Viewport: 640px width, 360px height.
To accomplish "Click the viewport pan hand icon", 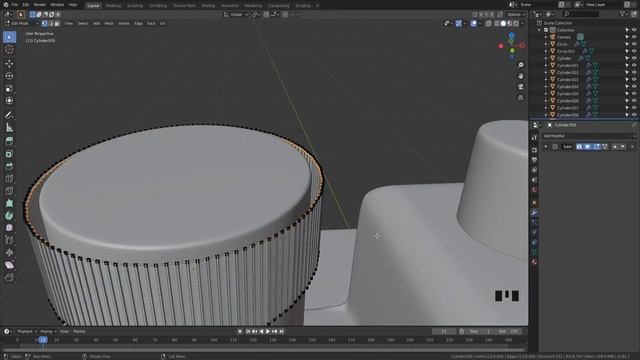I will [x=520, y=76].
